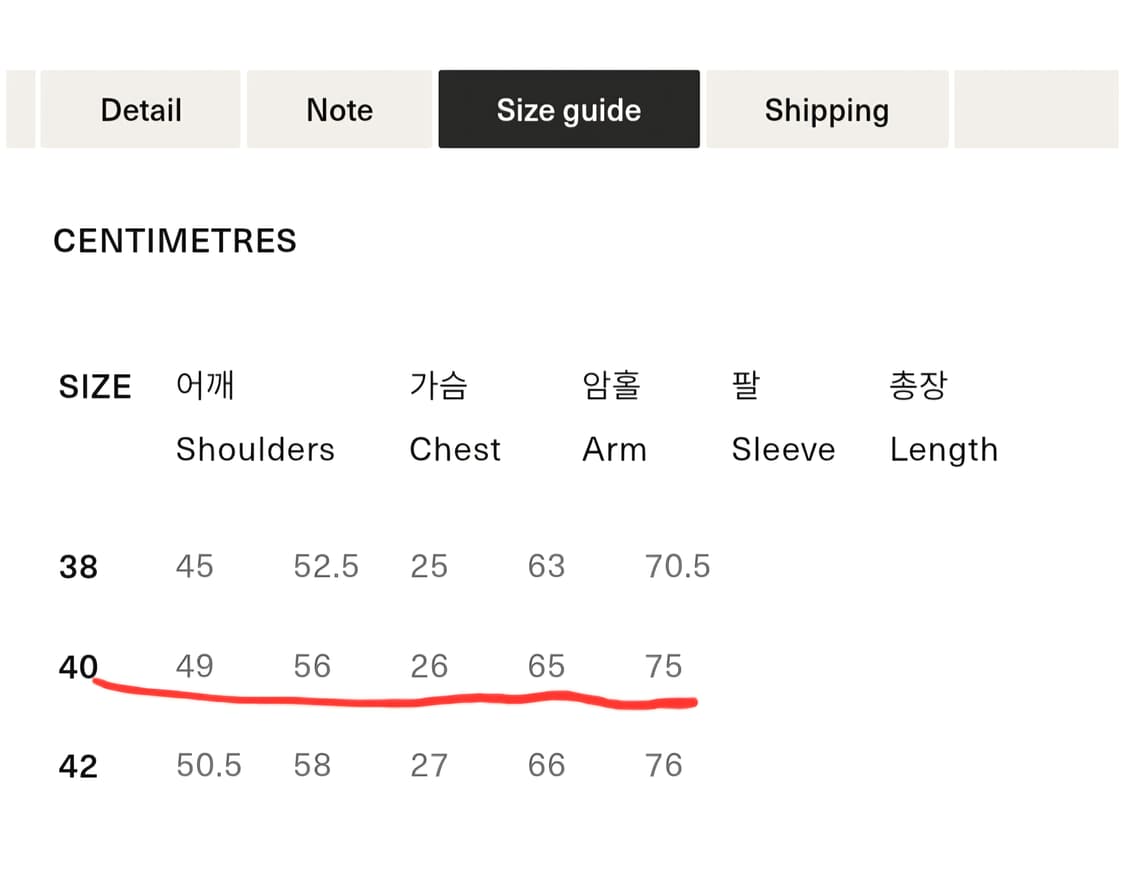Select the 70.5 value in row 38
The height and width of the screenshot is (880, 1125).
pos(677,566)
